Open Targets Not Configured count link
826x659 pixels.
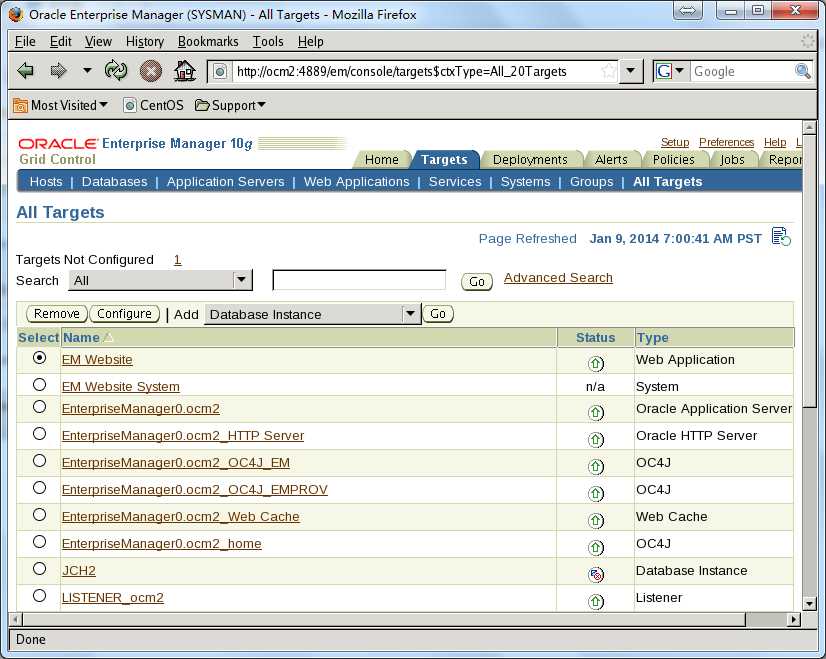(x=178, y=260)
